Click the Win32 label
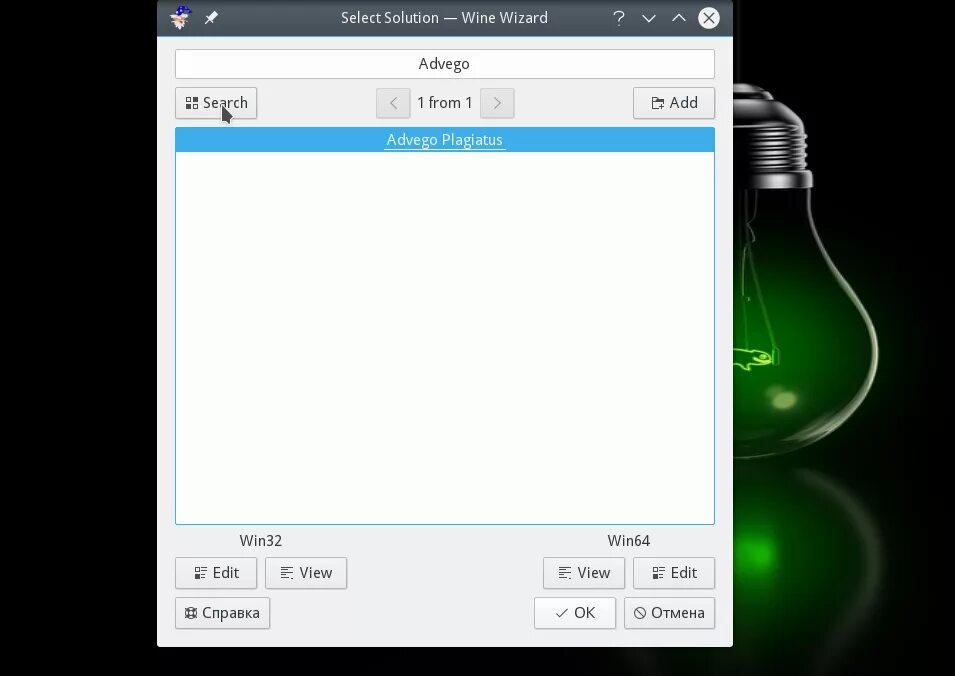955x676 pixels. (x=261, y=541)
